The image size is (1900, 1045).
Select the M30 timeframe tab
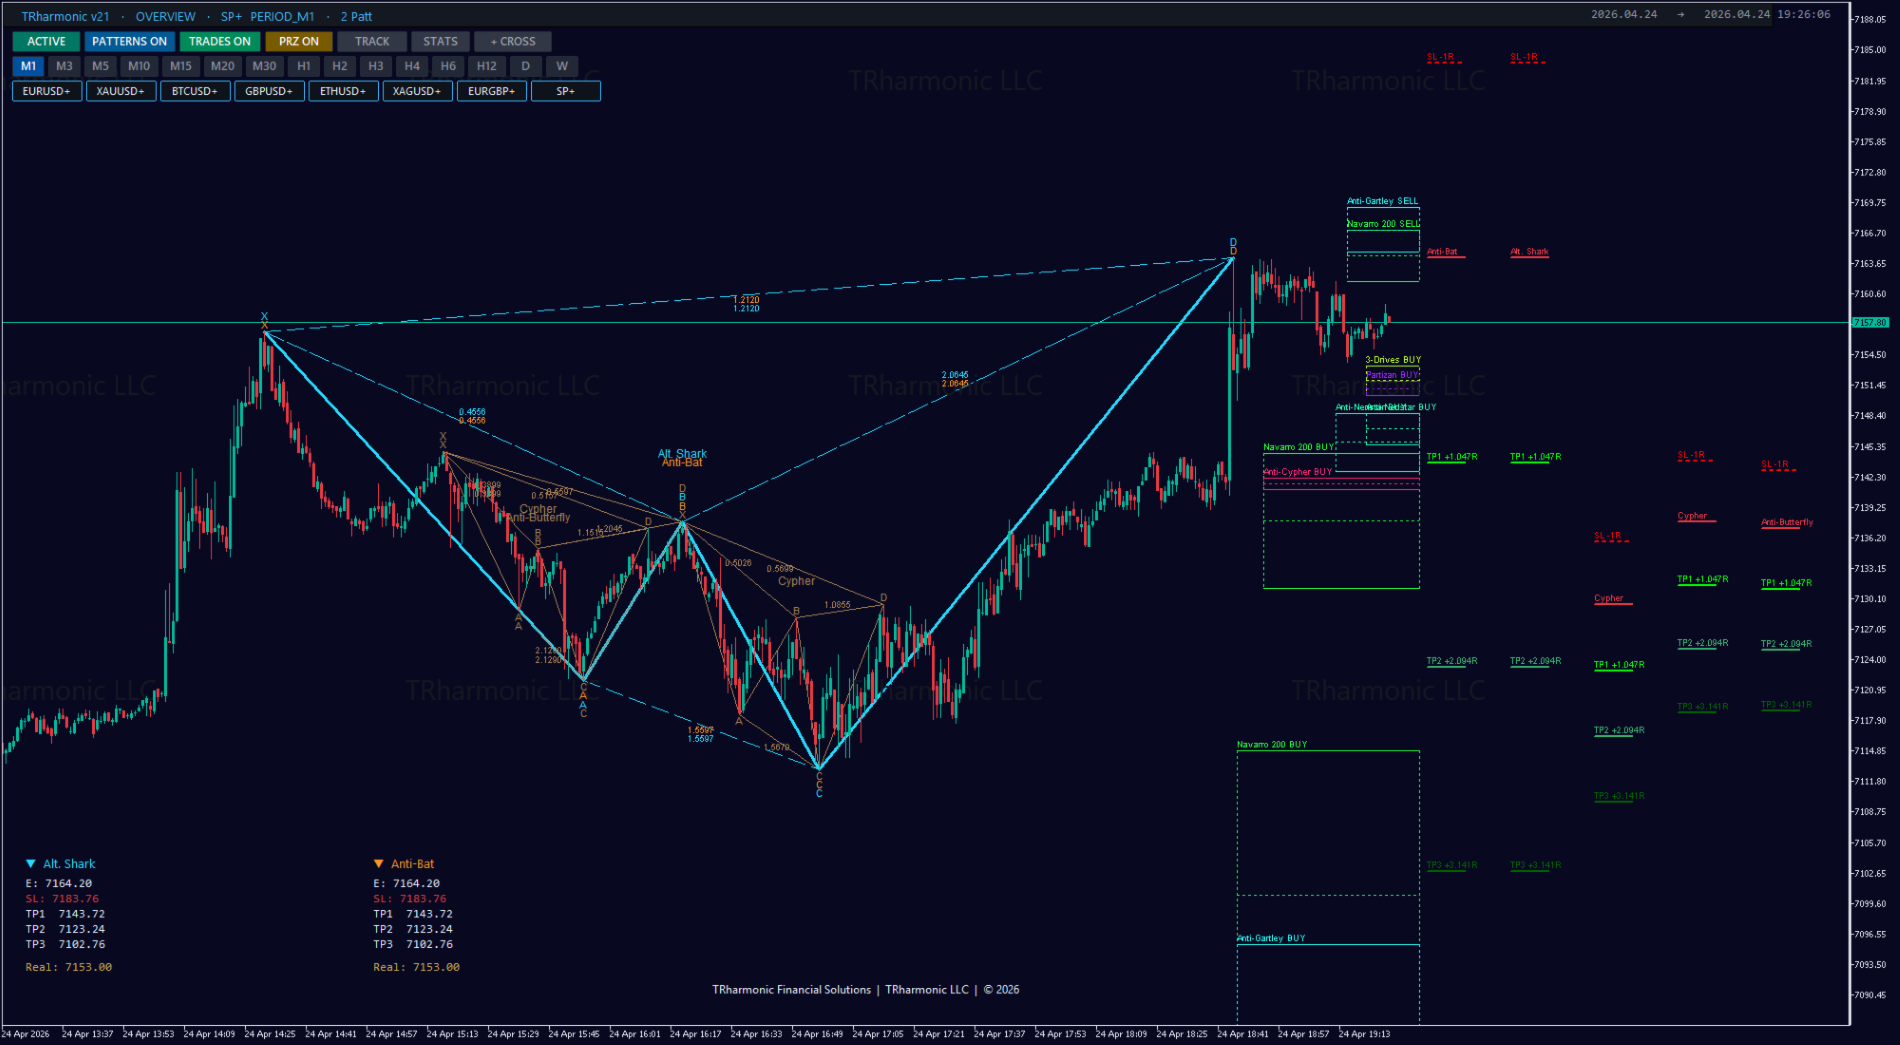[x=264, y=66]
